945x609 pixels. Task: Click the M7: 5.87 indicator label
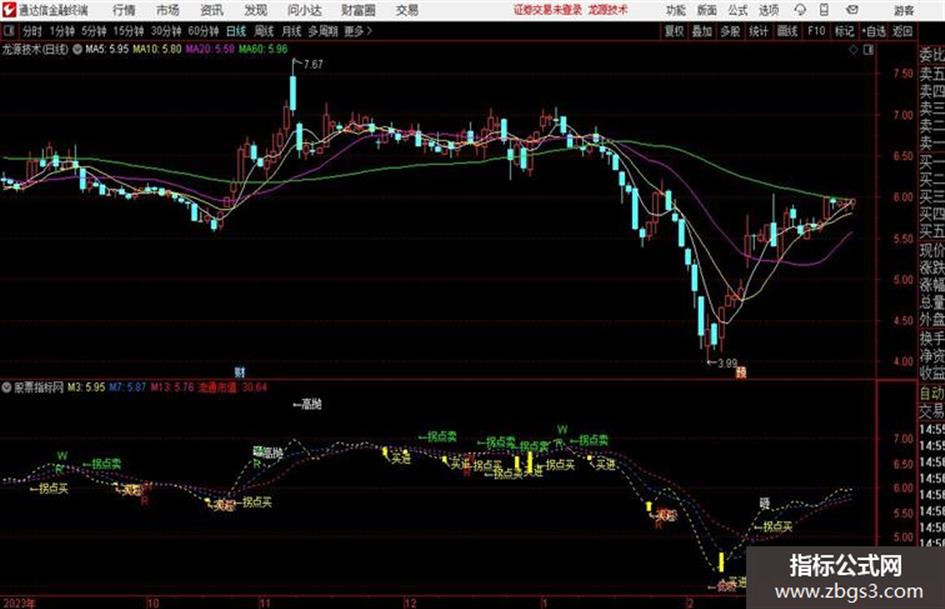pos(127,387)
